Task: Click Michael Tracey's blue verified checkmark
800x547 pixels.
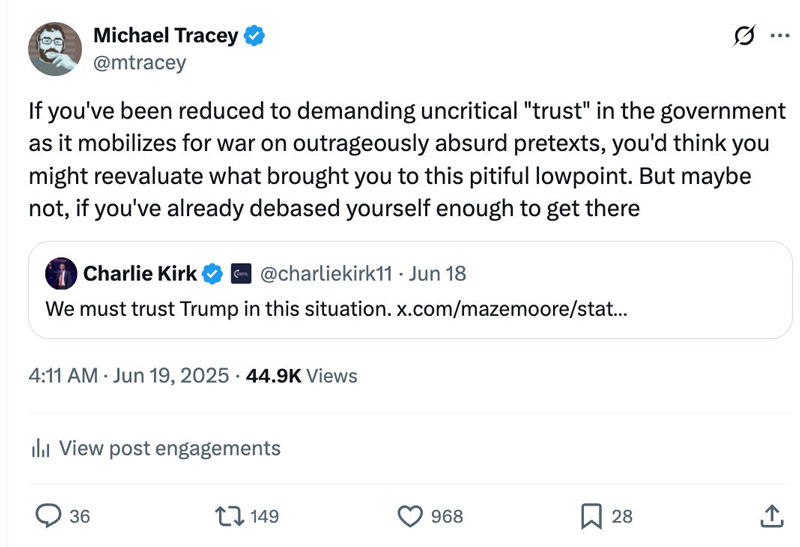Action: click(255, 36)
